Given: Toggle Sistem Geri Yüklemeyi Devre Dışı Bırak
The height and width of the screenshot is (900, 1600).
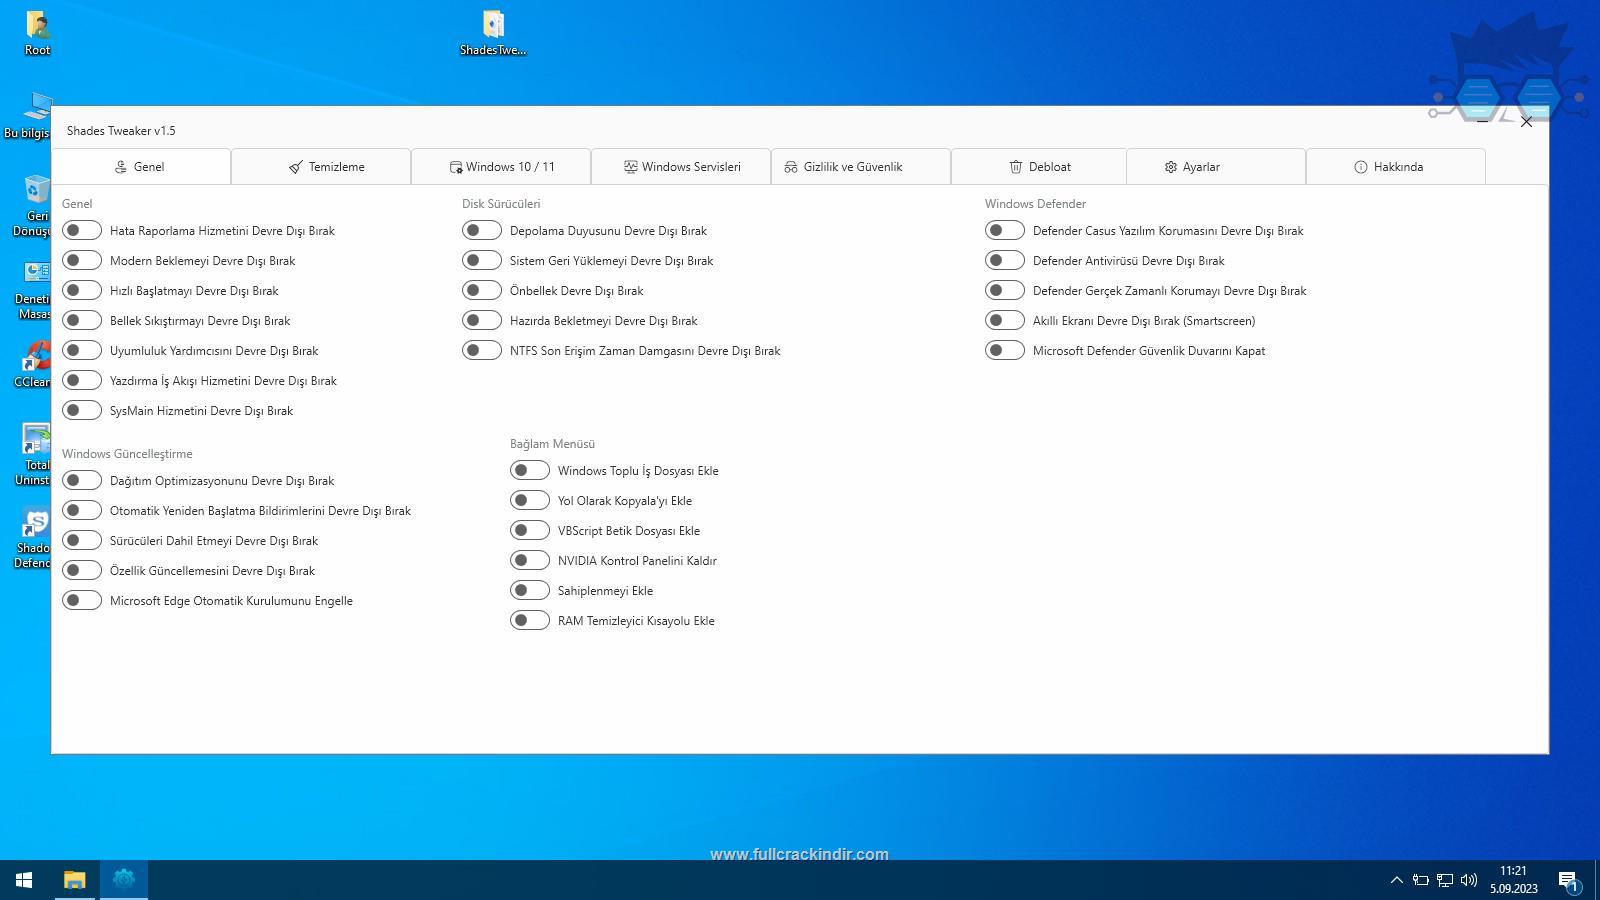Looking at the screenshot, I should [482, 260].
